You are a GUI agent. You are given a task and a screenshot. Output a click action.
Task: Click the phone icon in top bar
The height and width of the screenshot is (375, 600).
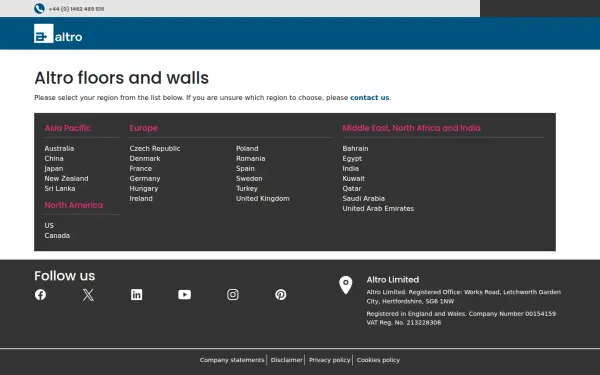point(39,8)
